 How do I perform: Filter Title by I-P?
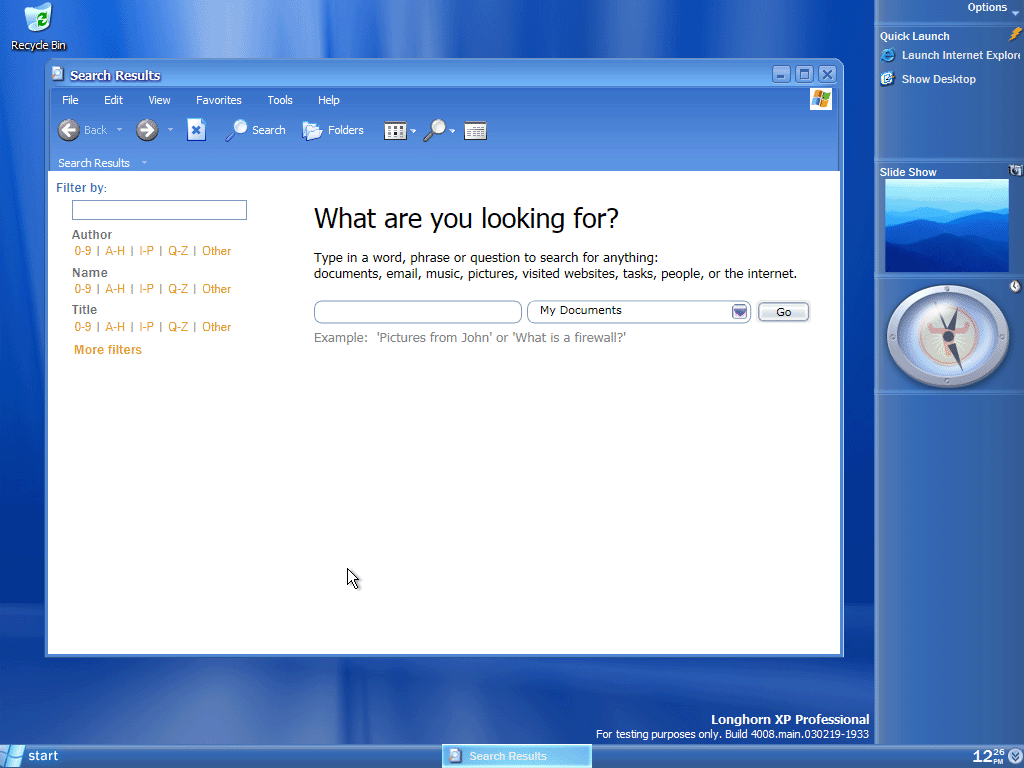click(x=146, y=327)
